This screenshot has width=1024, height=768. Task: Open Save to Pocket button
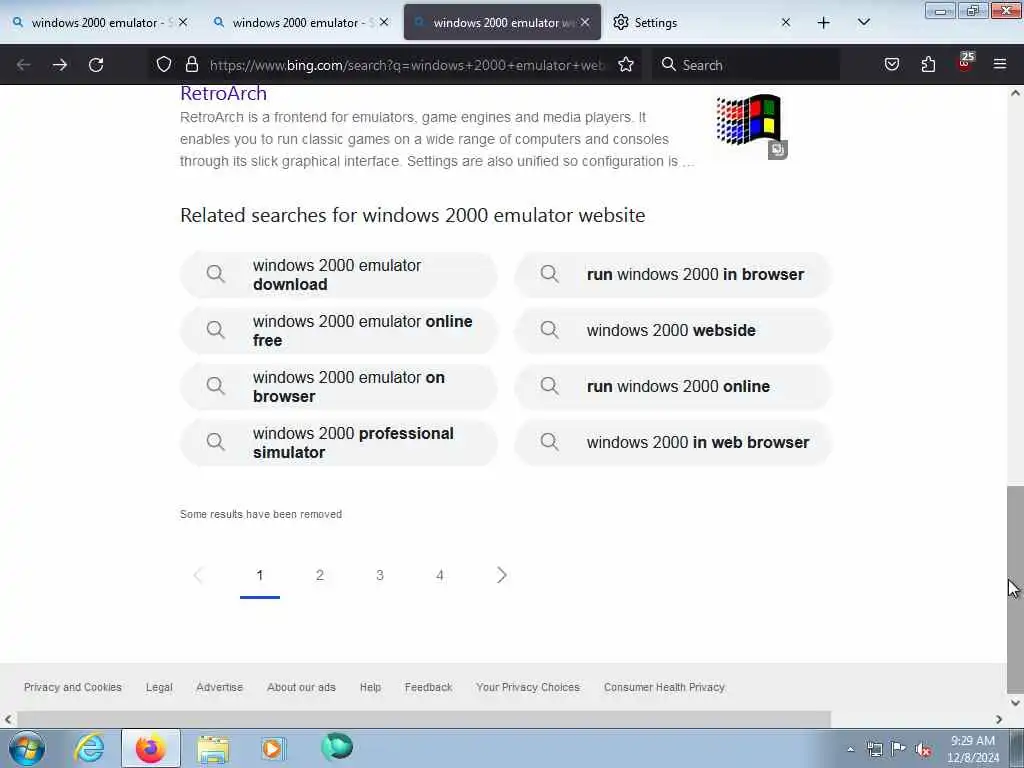891,64
